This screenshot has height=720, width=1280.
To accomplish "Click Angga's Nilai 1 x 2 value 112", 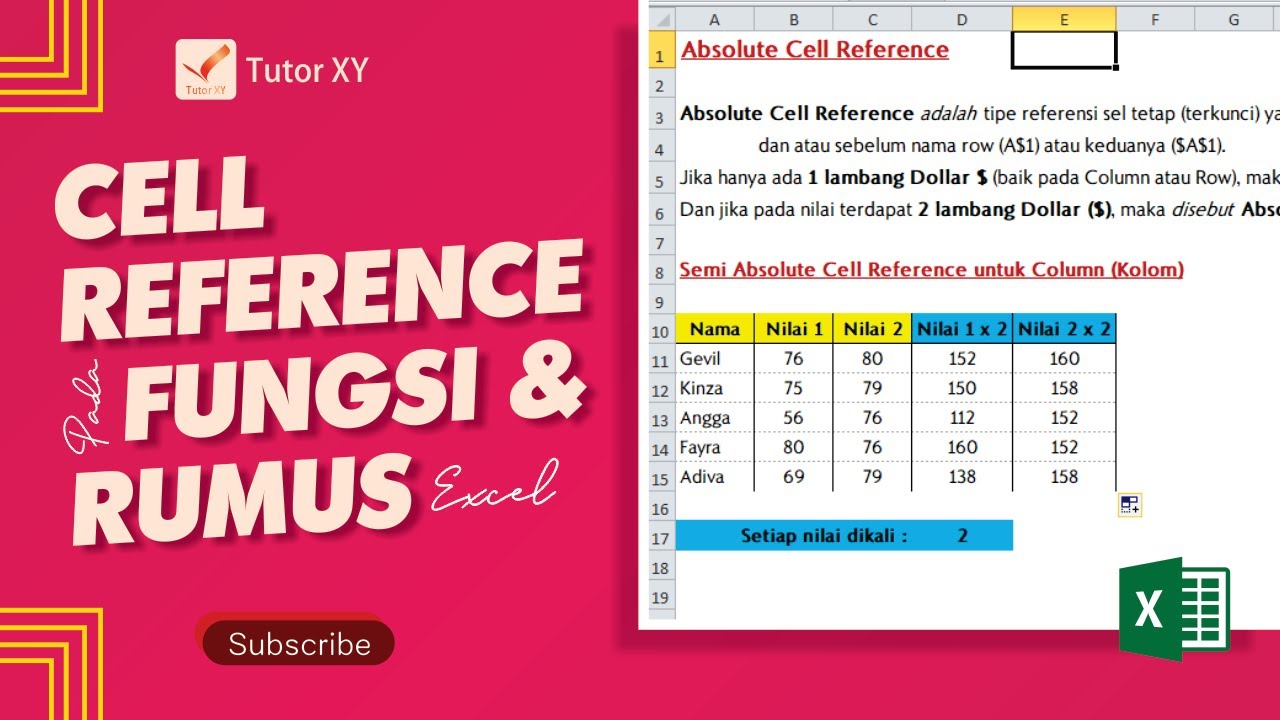I will point(962,418).
